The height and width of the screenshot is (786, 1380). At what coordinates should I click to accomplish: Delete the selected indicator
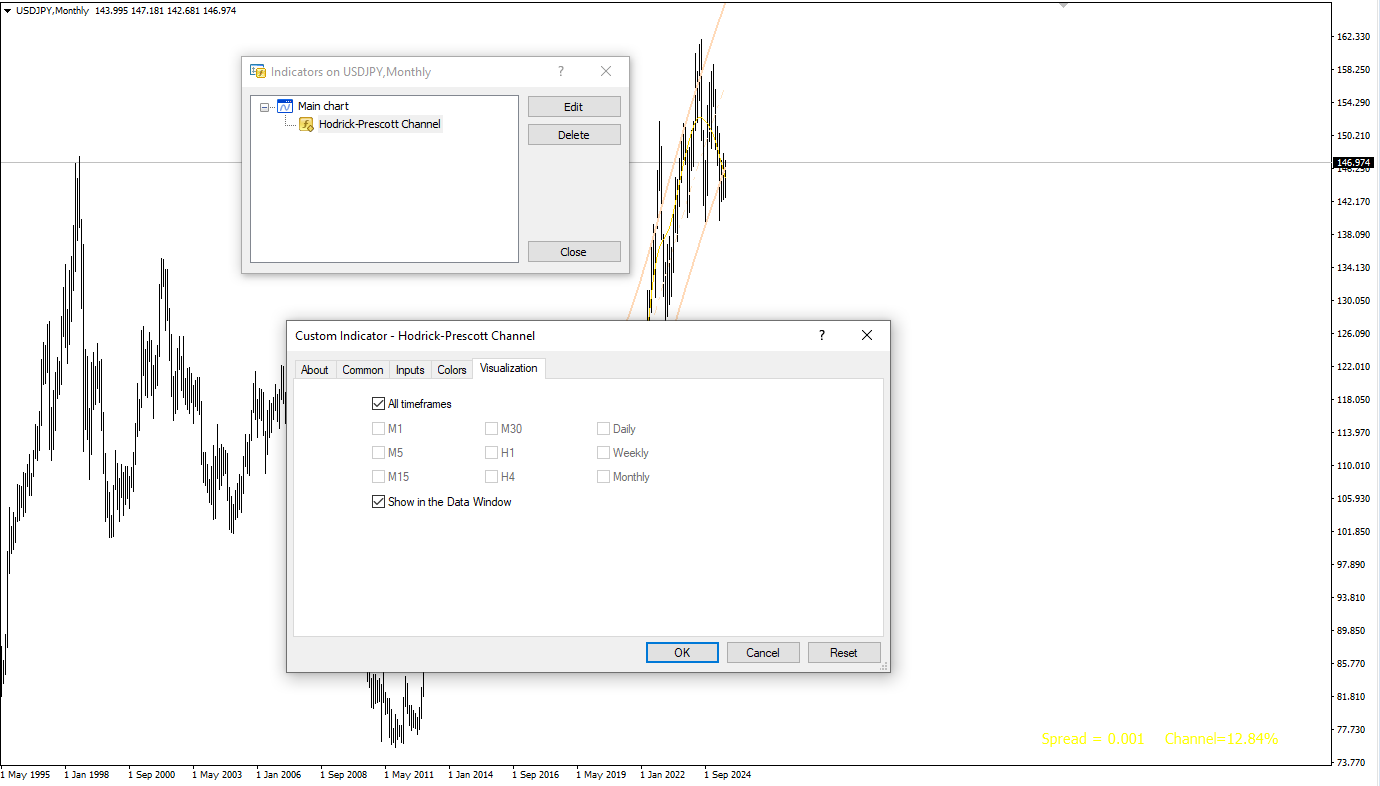coord(574,135)
